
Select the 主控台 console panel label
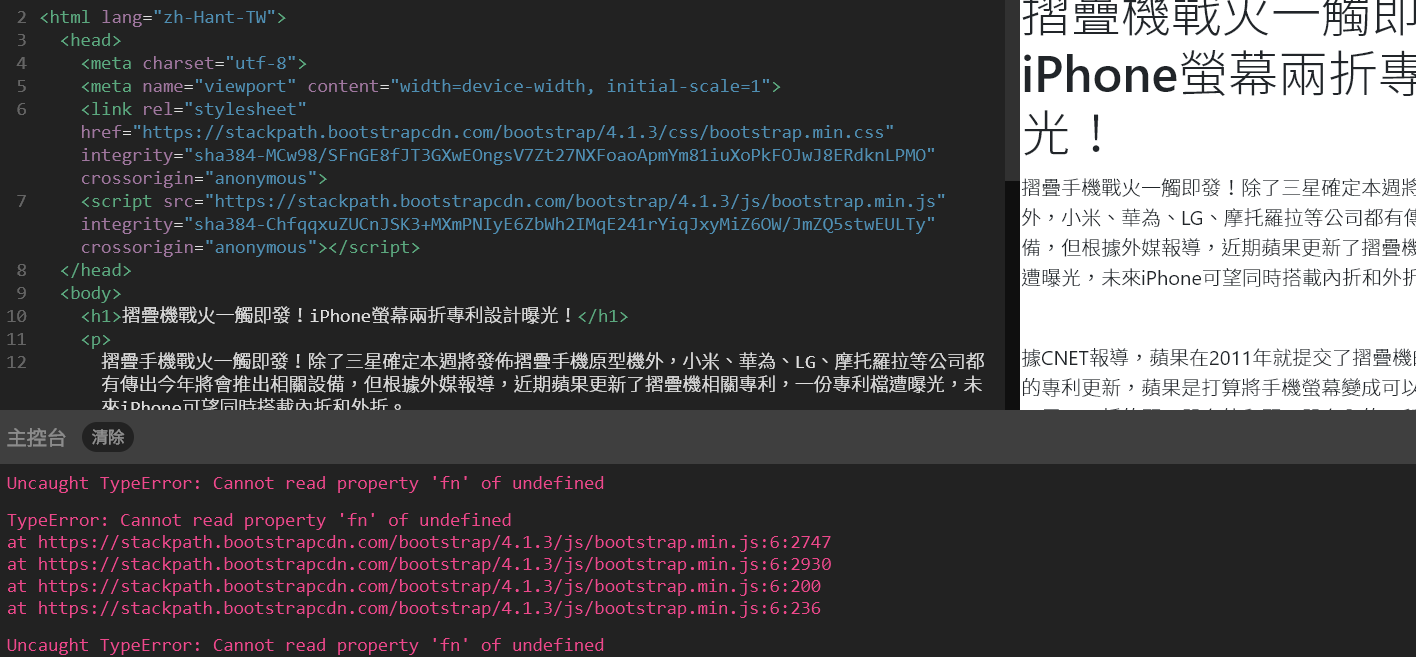pyautogui.click(x=36, y=437)
